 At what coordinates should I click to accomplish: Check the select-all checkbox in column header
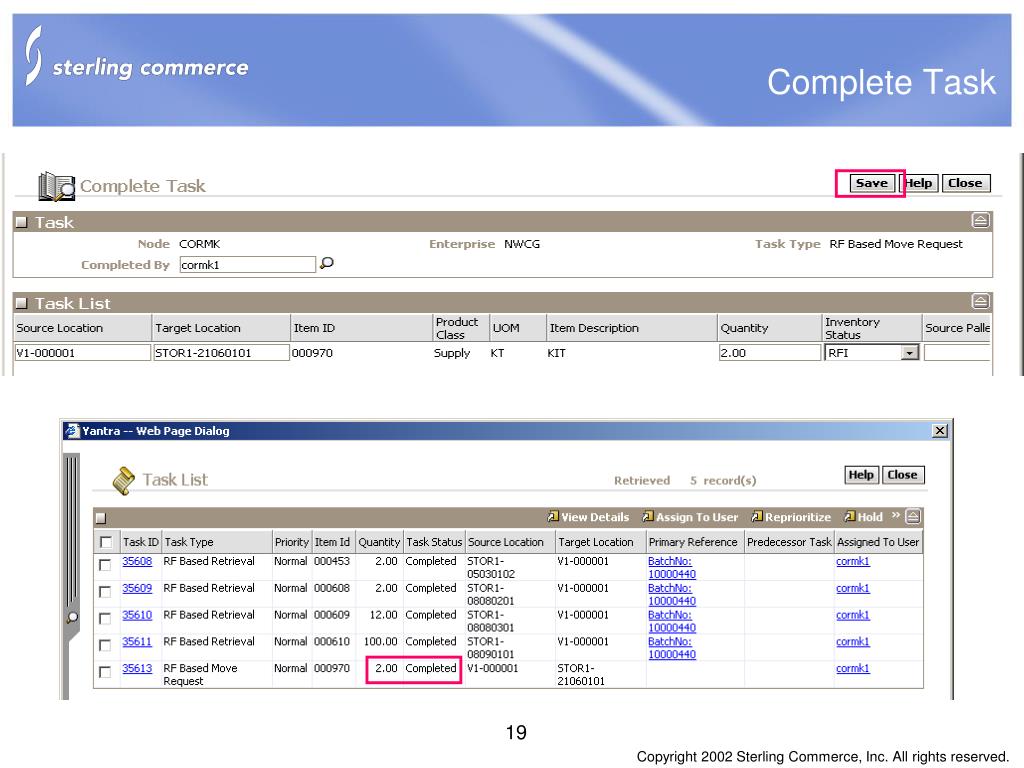pos(106,542)
